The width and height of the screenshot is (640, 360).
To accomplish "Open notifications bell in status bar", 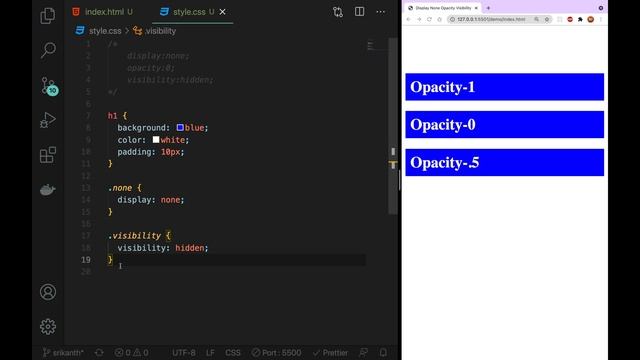I will click(x=383, y=353).
